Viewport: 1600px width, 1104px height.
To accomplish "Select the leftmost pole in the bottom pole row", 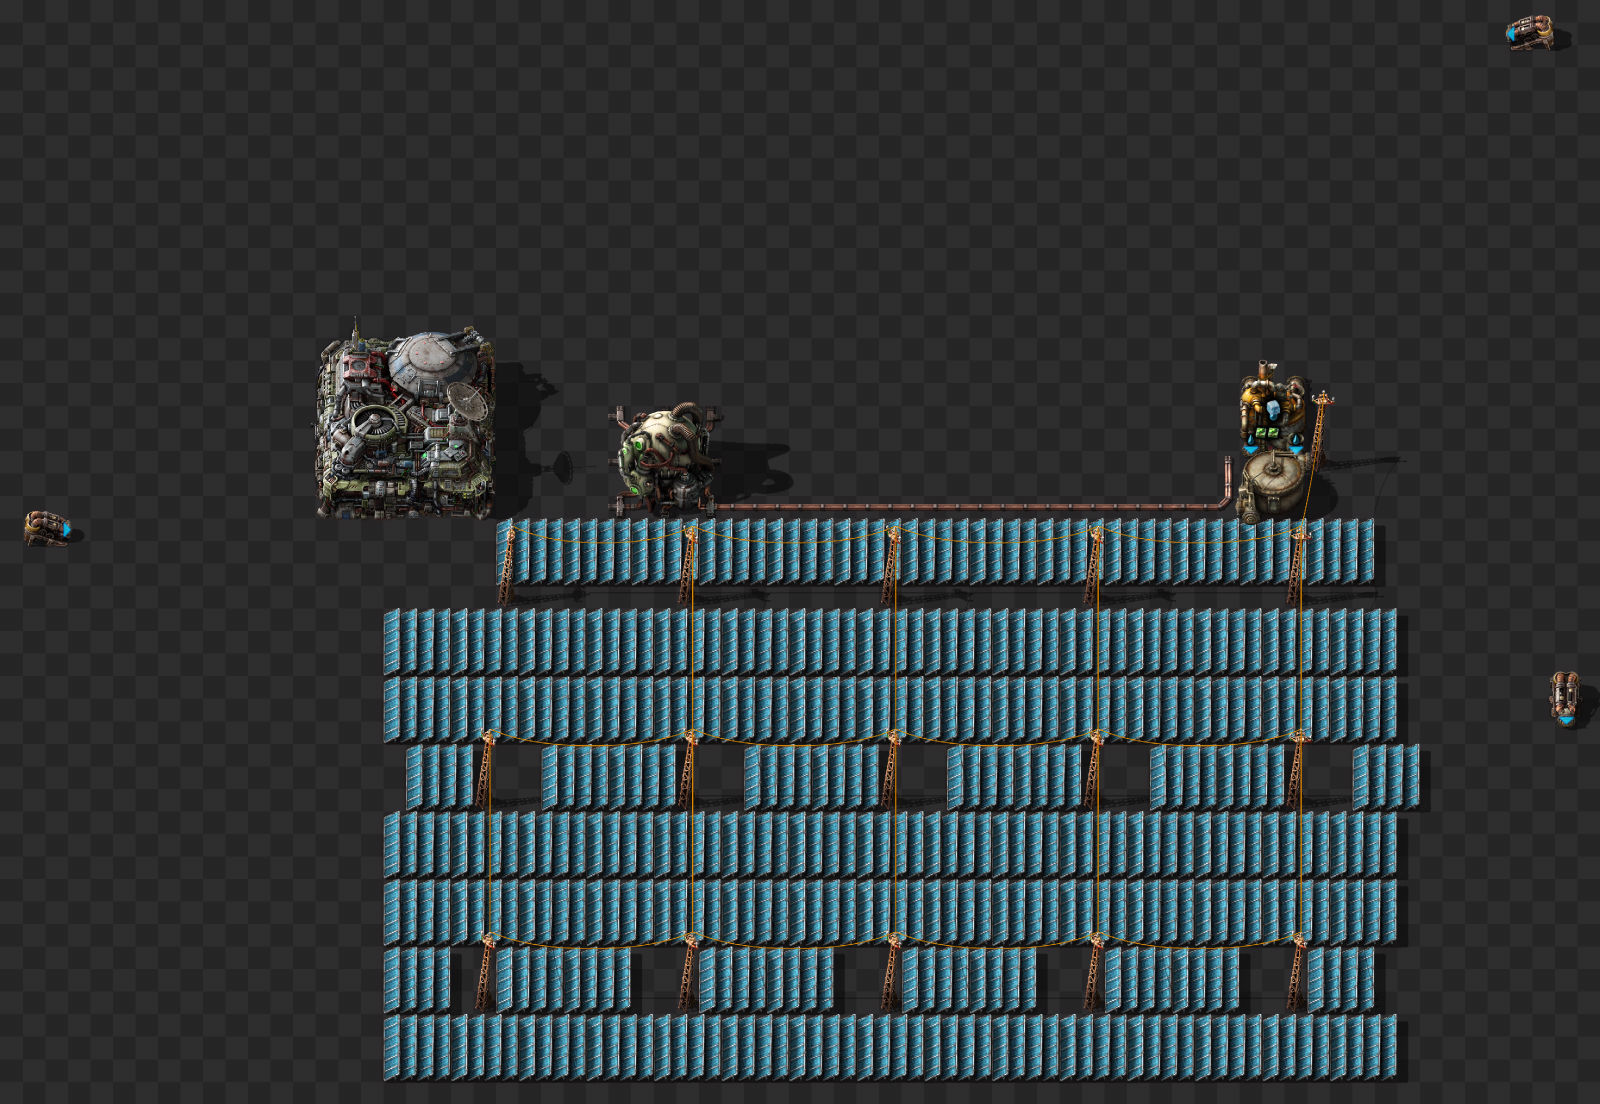I will (x=486, y=972).
